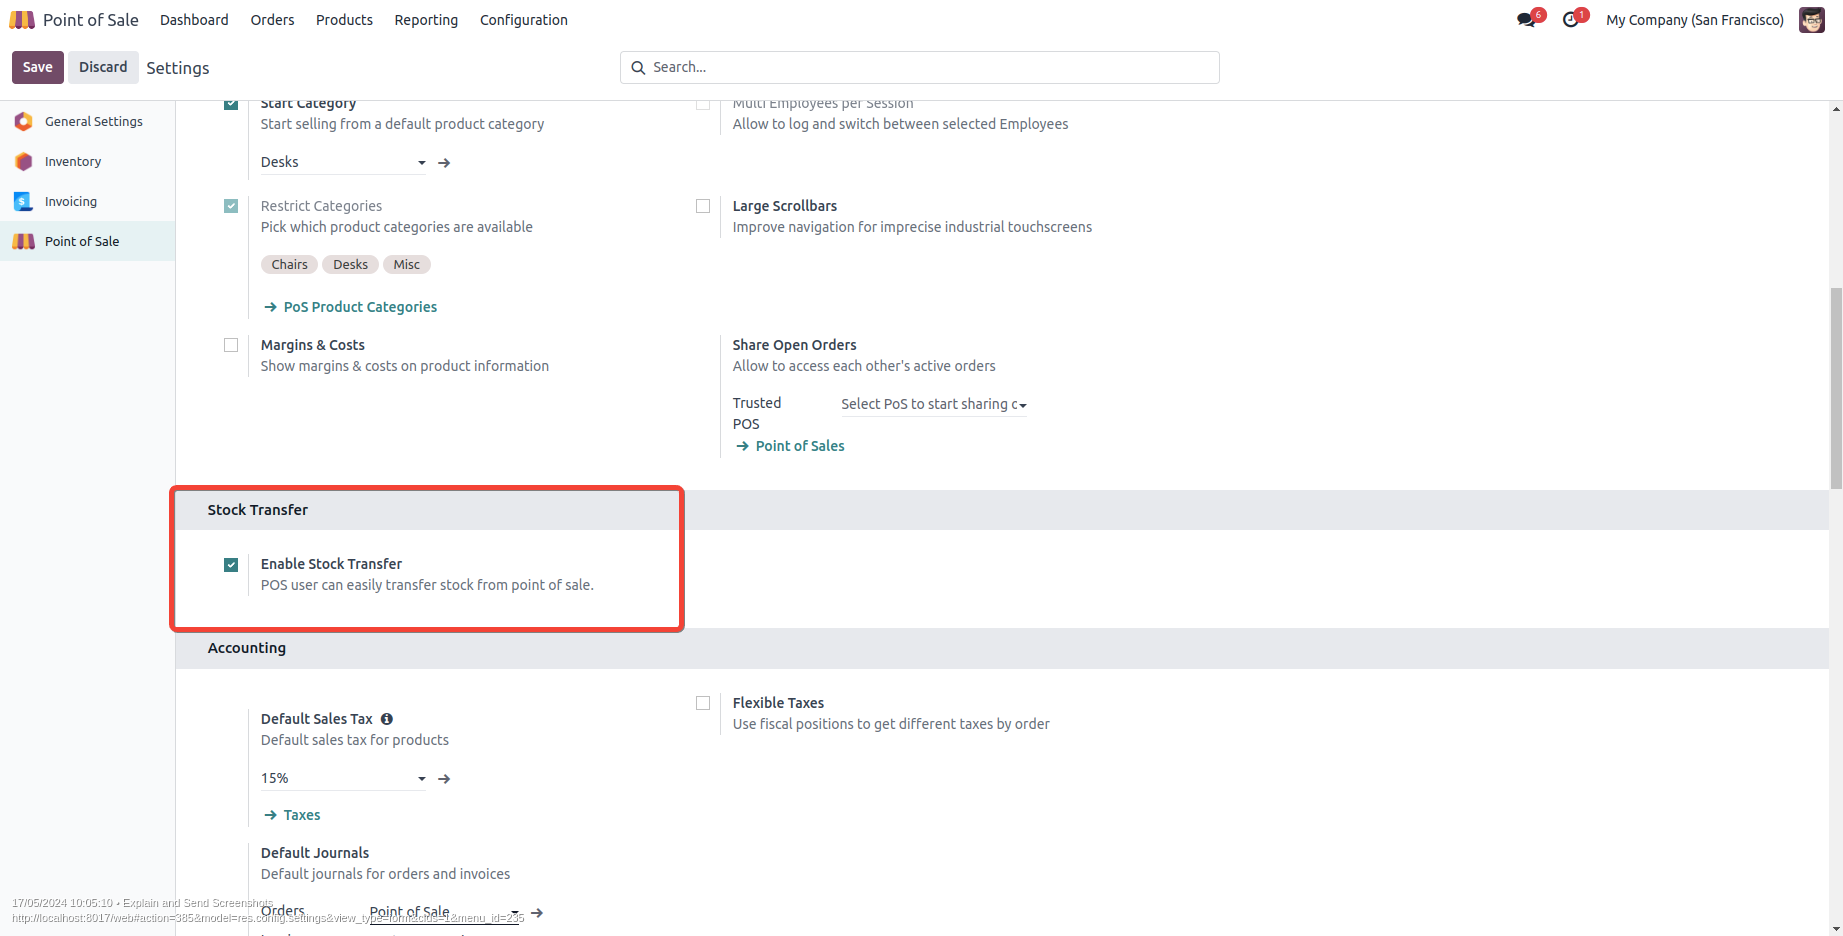The width and height of the screenshot is (1843, 936).
Task: Expand the Start Category Desks dropdown
Action: pos(421,163)
